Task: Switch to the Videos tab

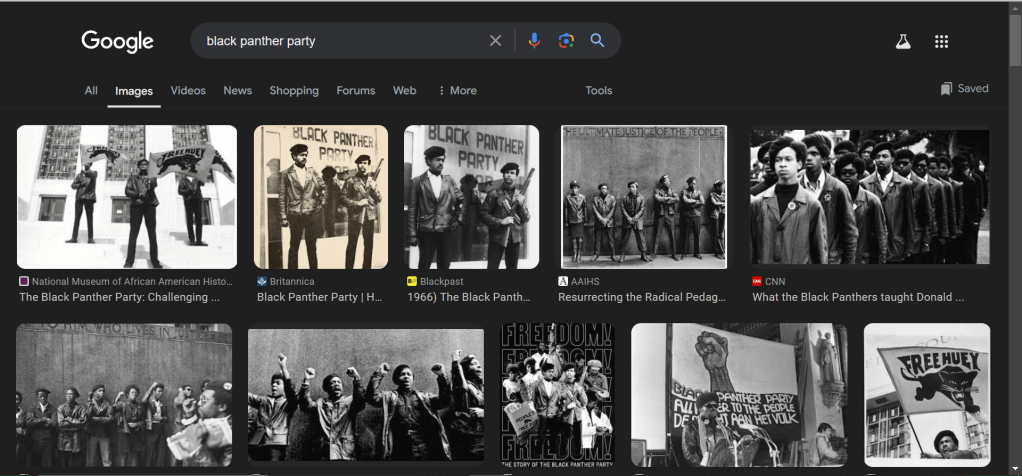Action: (188, 91)
